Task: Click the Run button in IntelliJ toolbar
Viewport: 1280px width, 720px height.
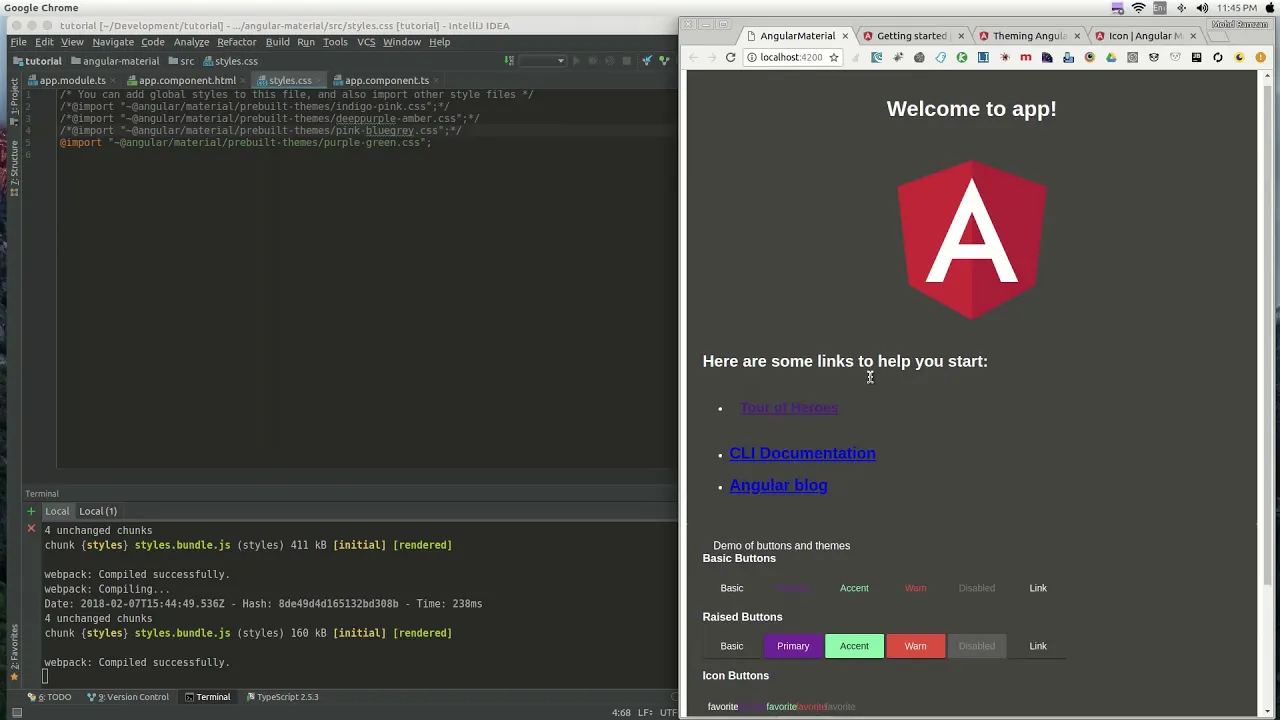Action: (x=575, y=61)
